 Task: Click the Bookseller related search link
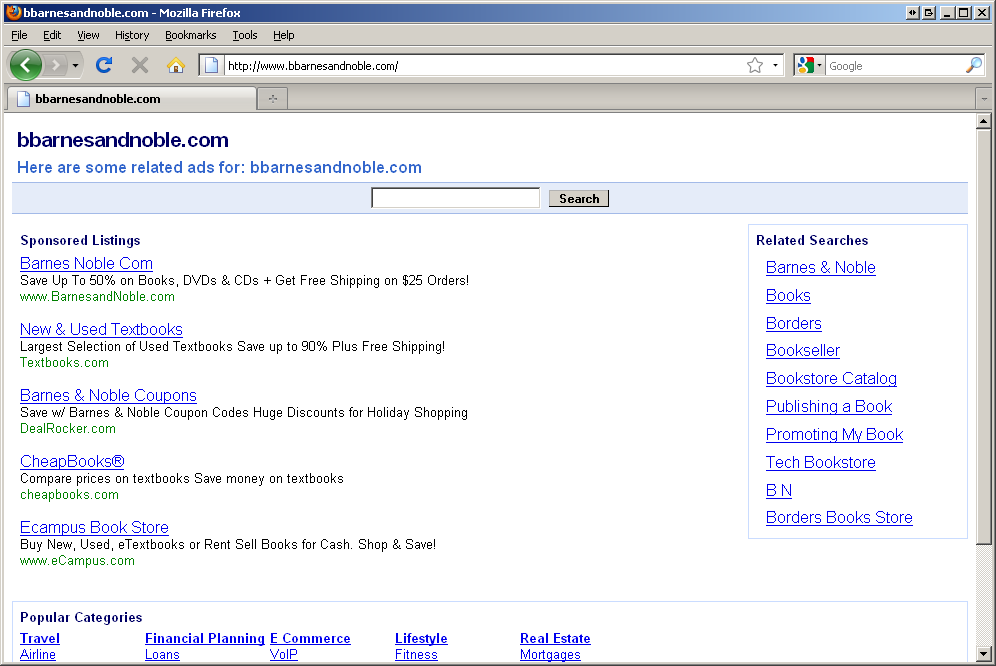803,351
